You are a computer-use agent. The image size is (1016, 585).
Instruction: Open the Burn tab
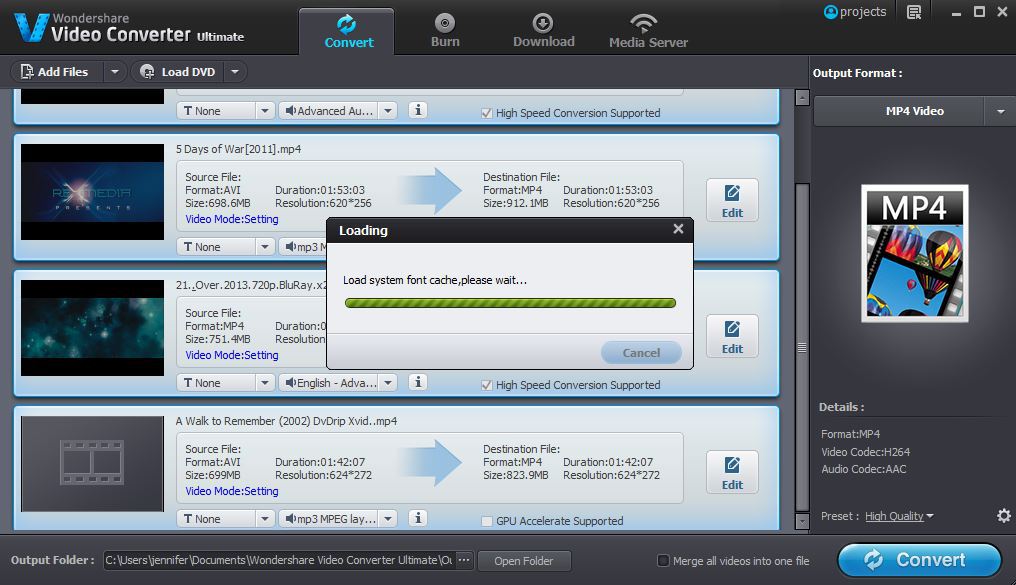(x=445, y=31)
